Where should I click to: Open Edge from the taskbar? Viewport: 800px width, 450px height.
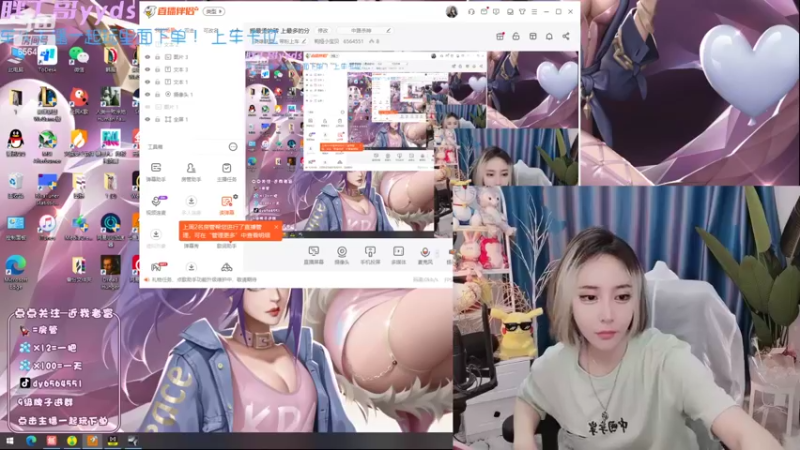coord(31,441)
